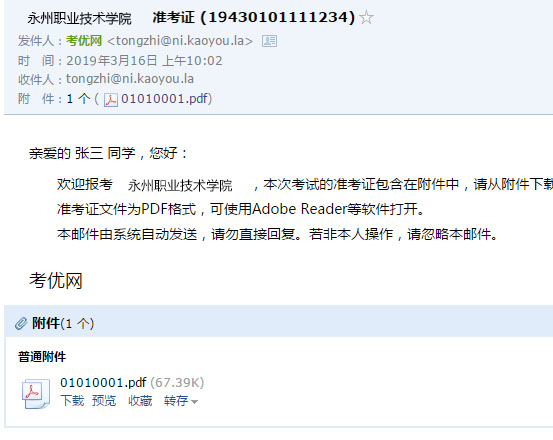
Task: Click recipient address tongzhi@ni.kaoyou.la
Action: [130, 79]
